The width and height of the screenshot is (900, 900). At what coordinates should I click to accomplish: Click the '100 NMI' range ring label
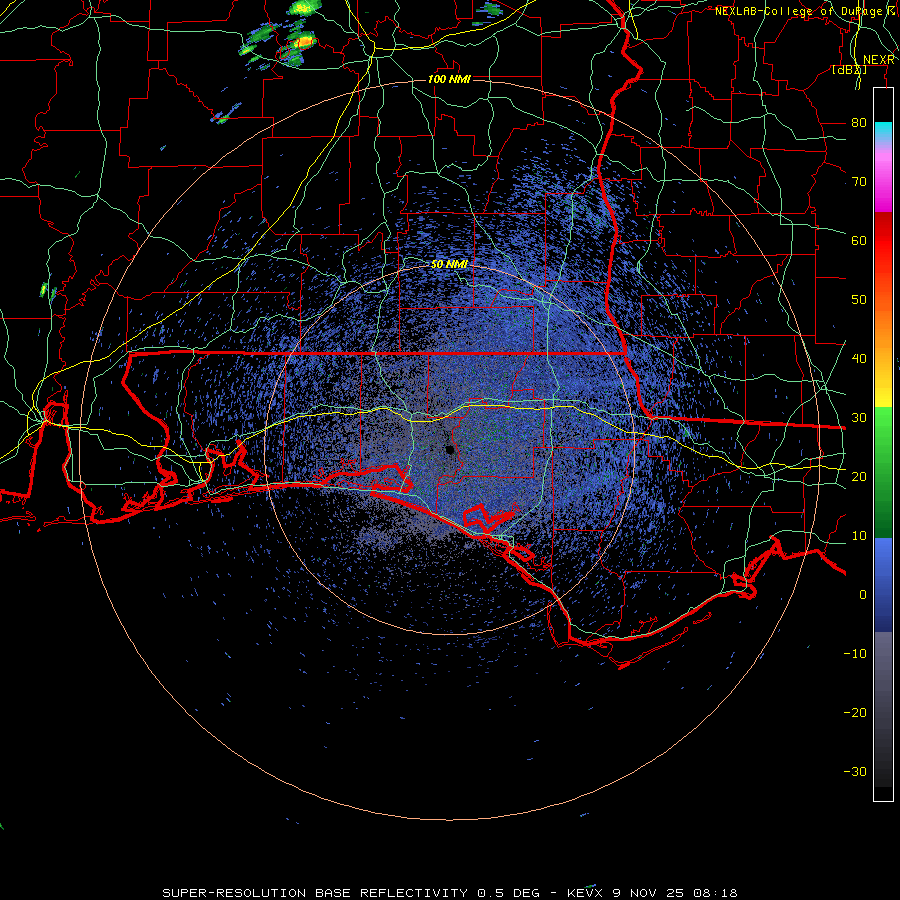pos(449,79)
